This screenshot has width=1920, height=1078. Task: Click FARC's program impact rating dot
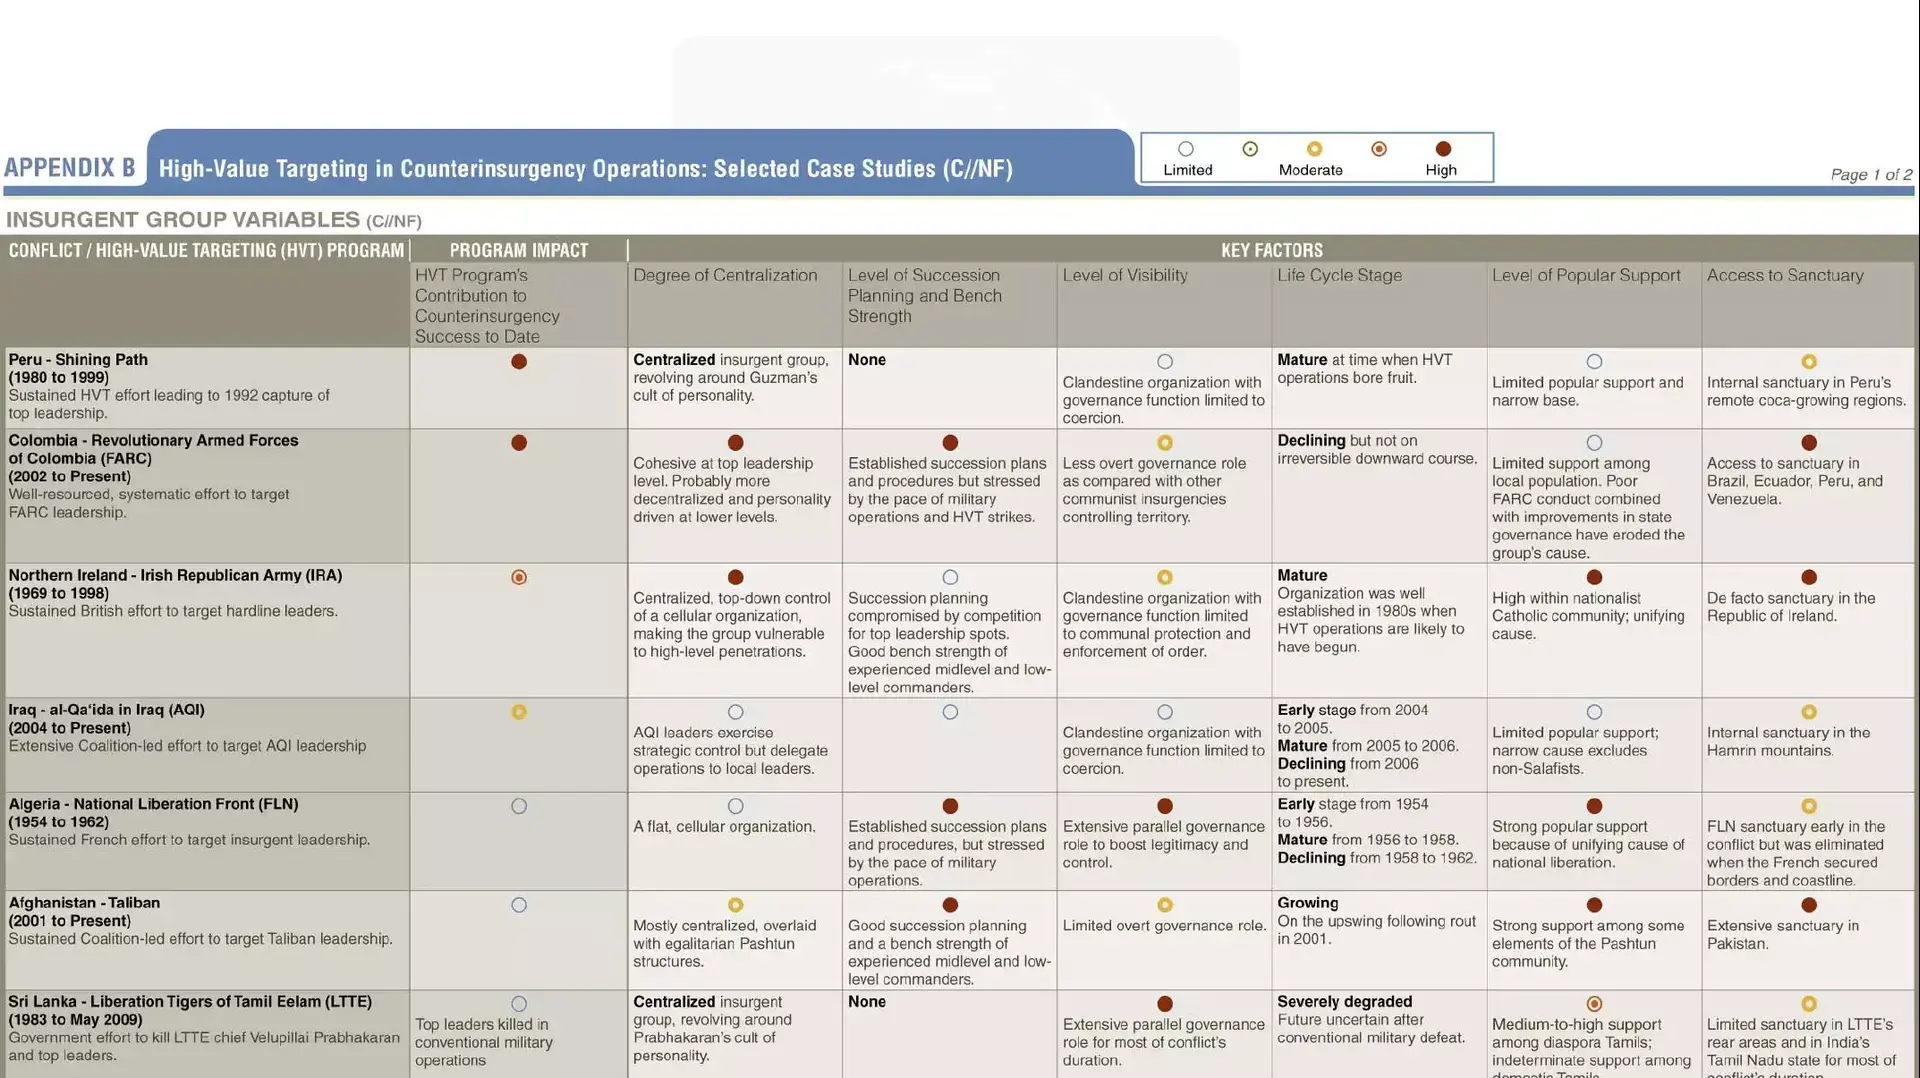click(x=519, y=443)
